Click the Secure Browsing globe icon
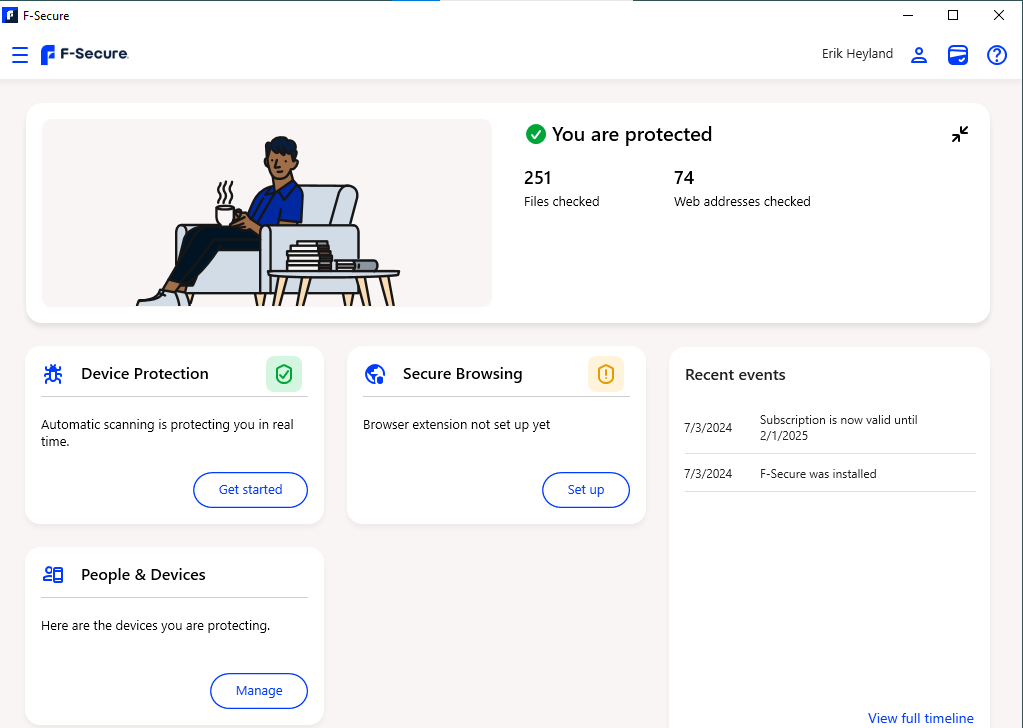This screenshot has width=1023, height=728. tap(374, 373)
